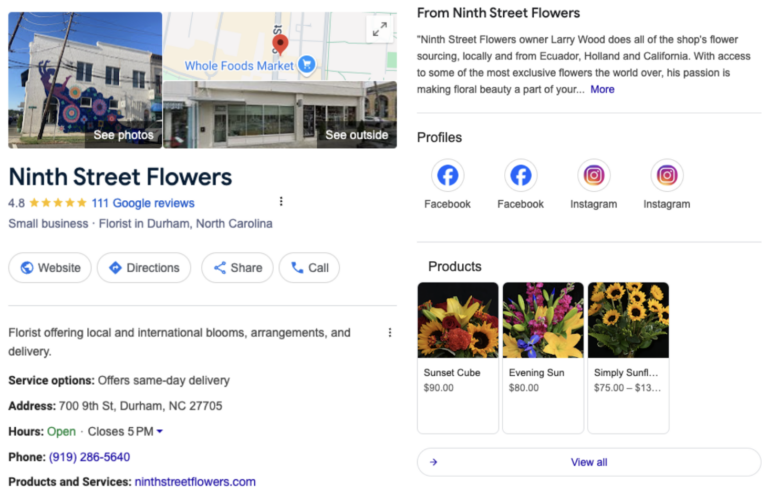Select the Sunset Cube product card
Image resolution: width=768 pixels, height=494 pixels.
[x=458, y=357]
